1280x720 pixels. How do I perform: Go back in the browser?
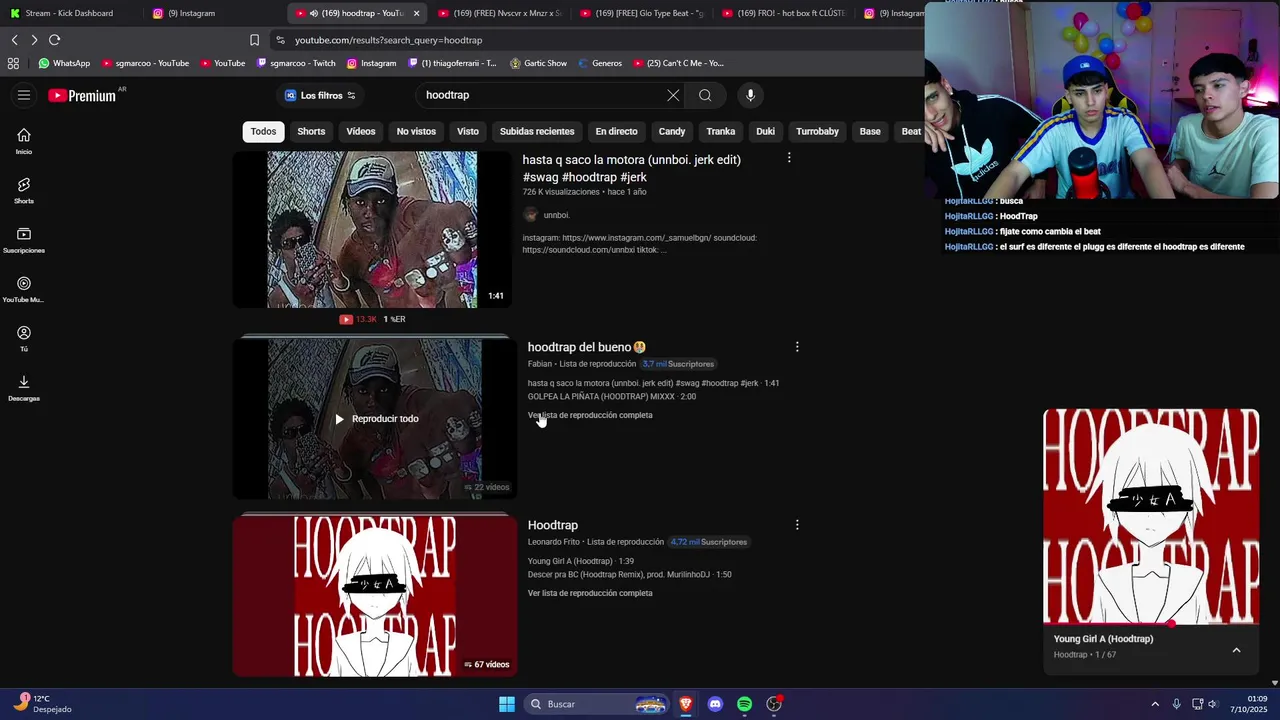click(14, 40)
